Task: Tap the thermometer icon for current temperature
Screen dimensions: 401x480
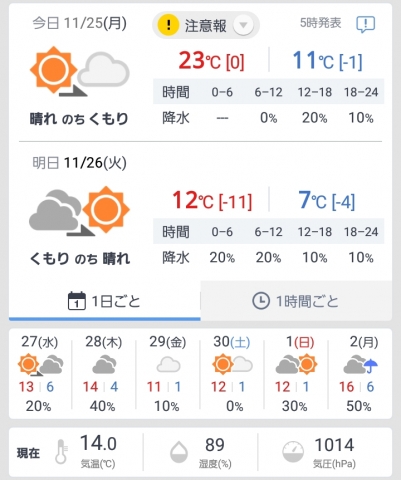Action: tap(61, 451)
